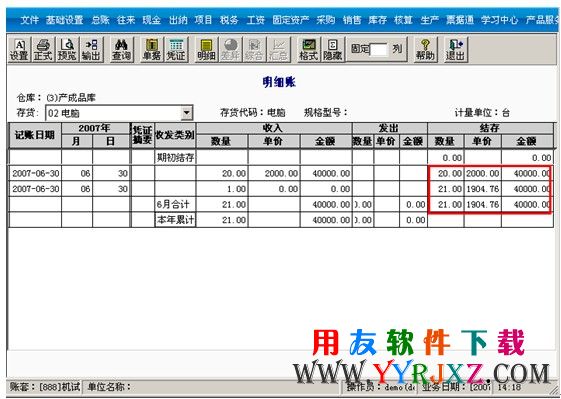Select the 收入 unit price 2000.00 cell

coord(274,173)
